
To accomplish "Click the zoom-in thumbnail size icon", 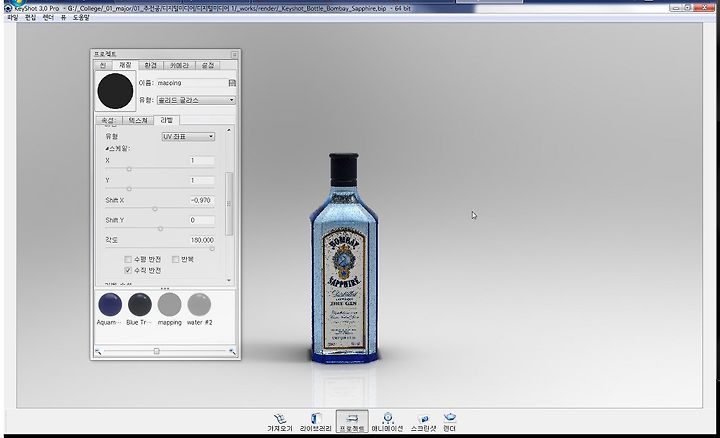I will pos(232,352).
